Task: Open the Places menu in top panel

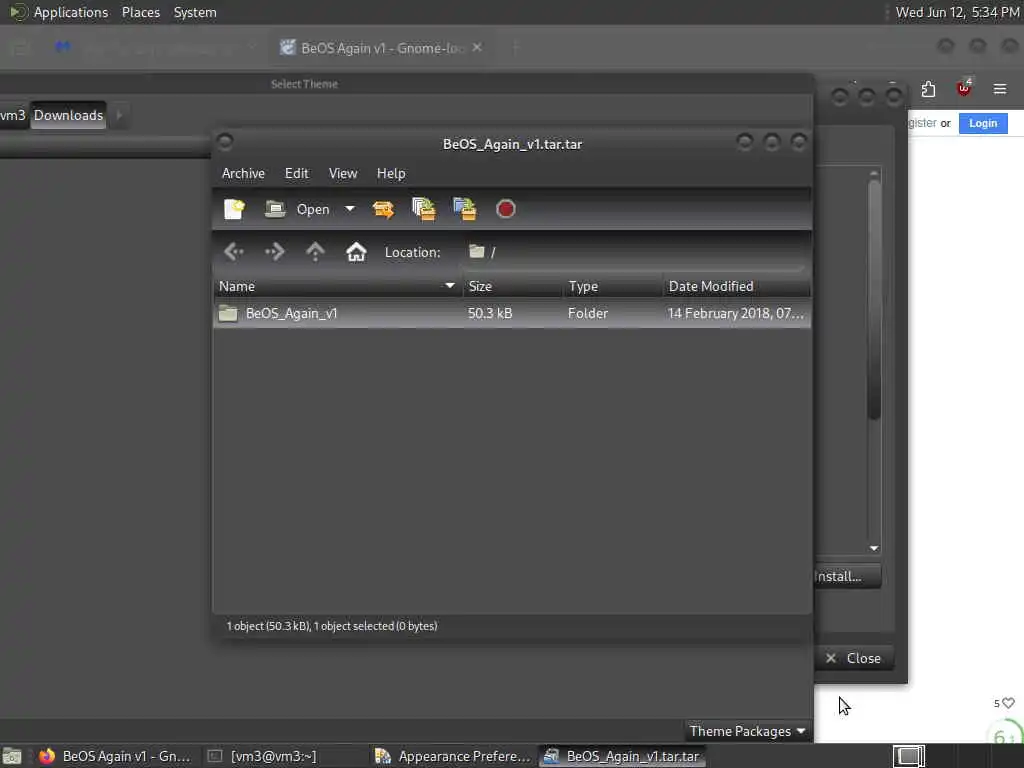Action: (x=141, y=12)
